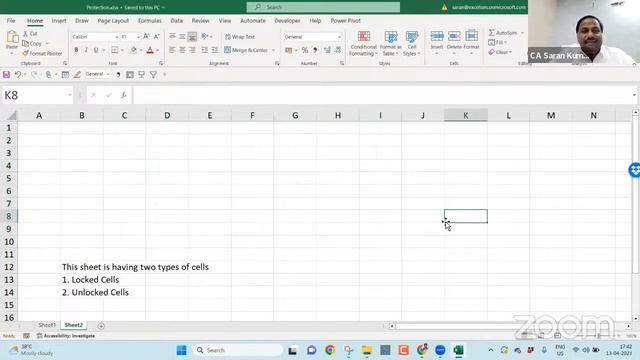Image resolution: width=640 pixels, height=360 pixels.
Task: Toggle Center horizontal alignment
Action: pyautogui.click(x=182, y=50)
